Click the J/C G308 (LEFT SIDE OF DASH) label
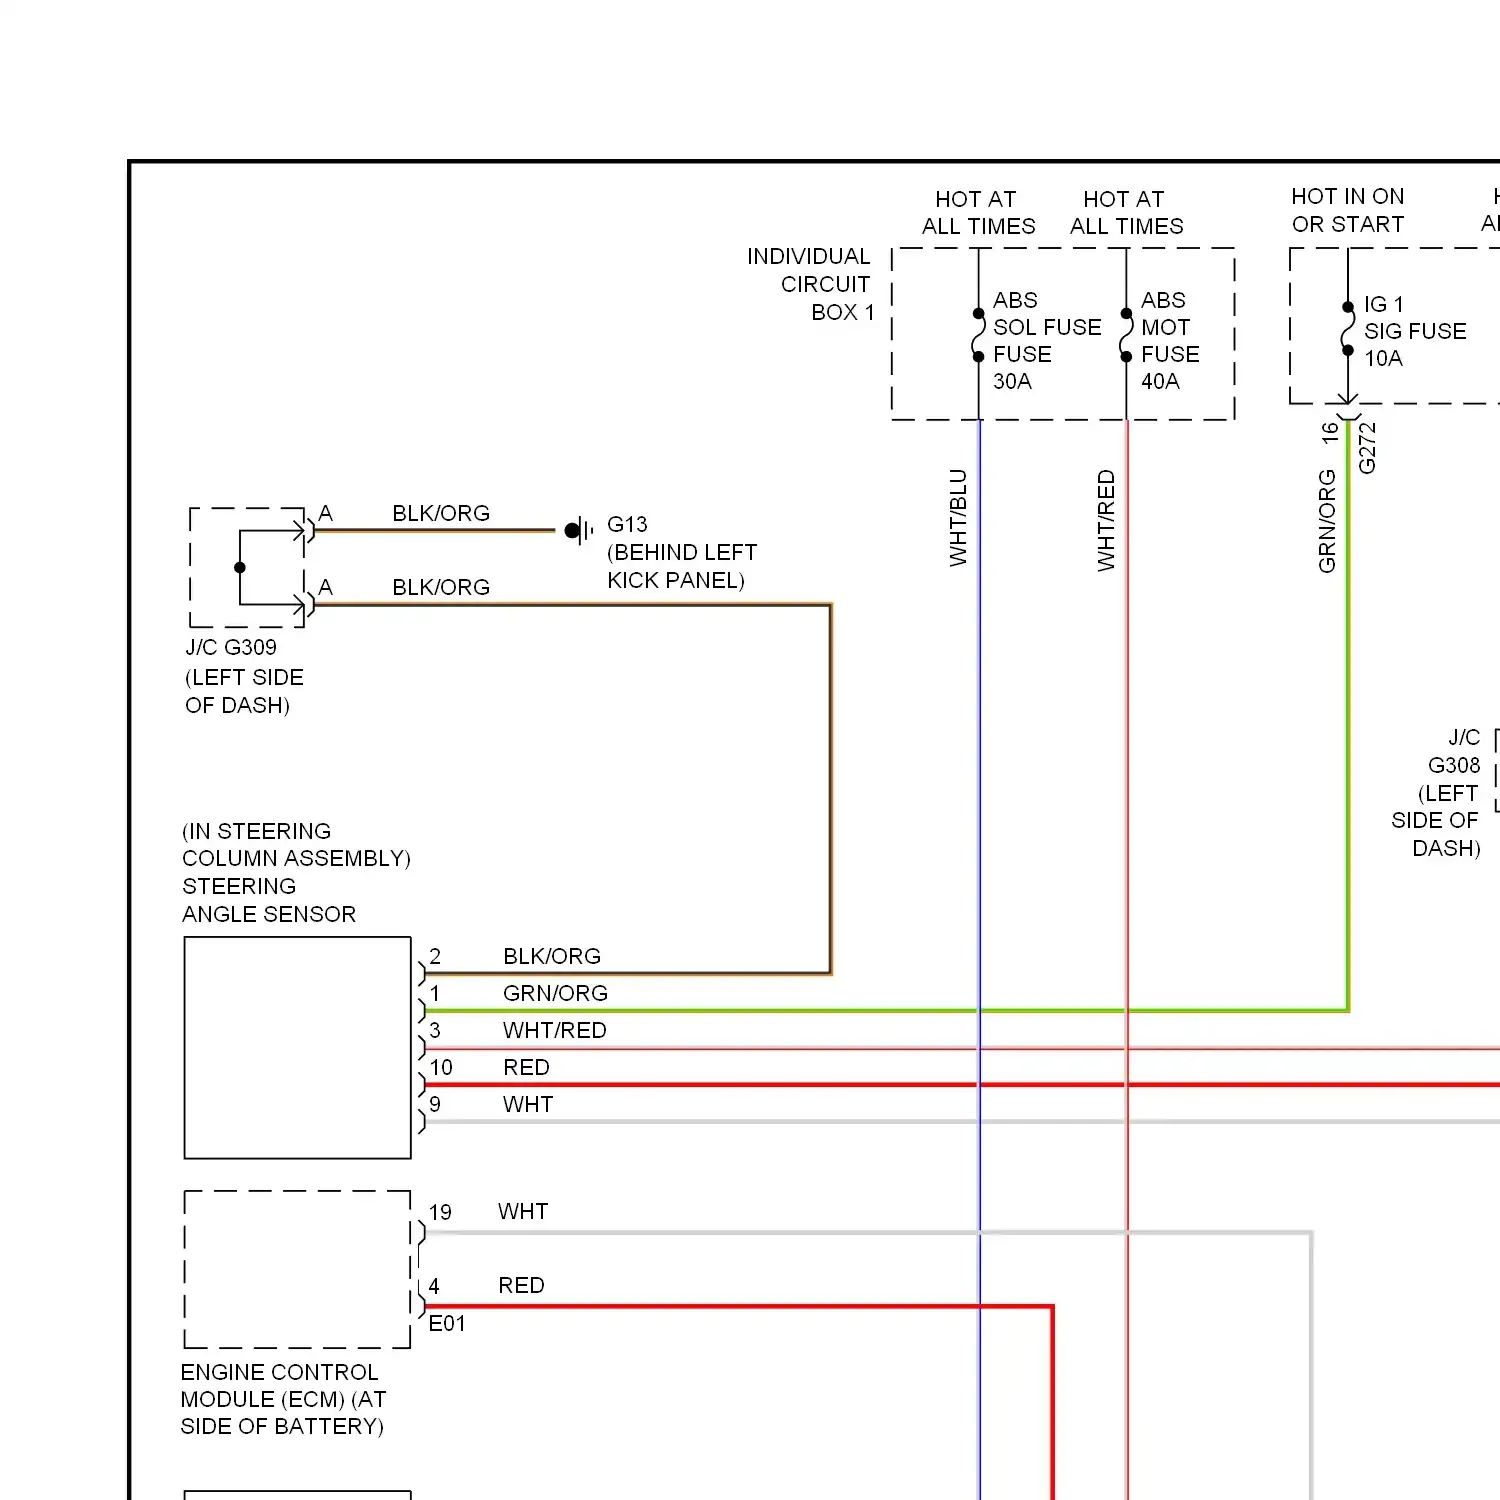Viewport: 1500px width, 1500px height. click(x=1436, y=793)
